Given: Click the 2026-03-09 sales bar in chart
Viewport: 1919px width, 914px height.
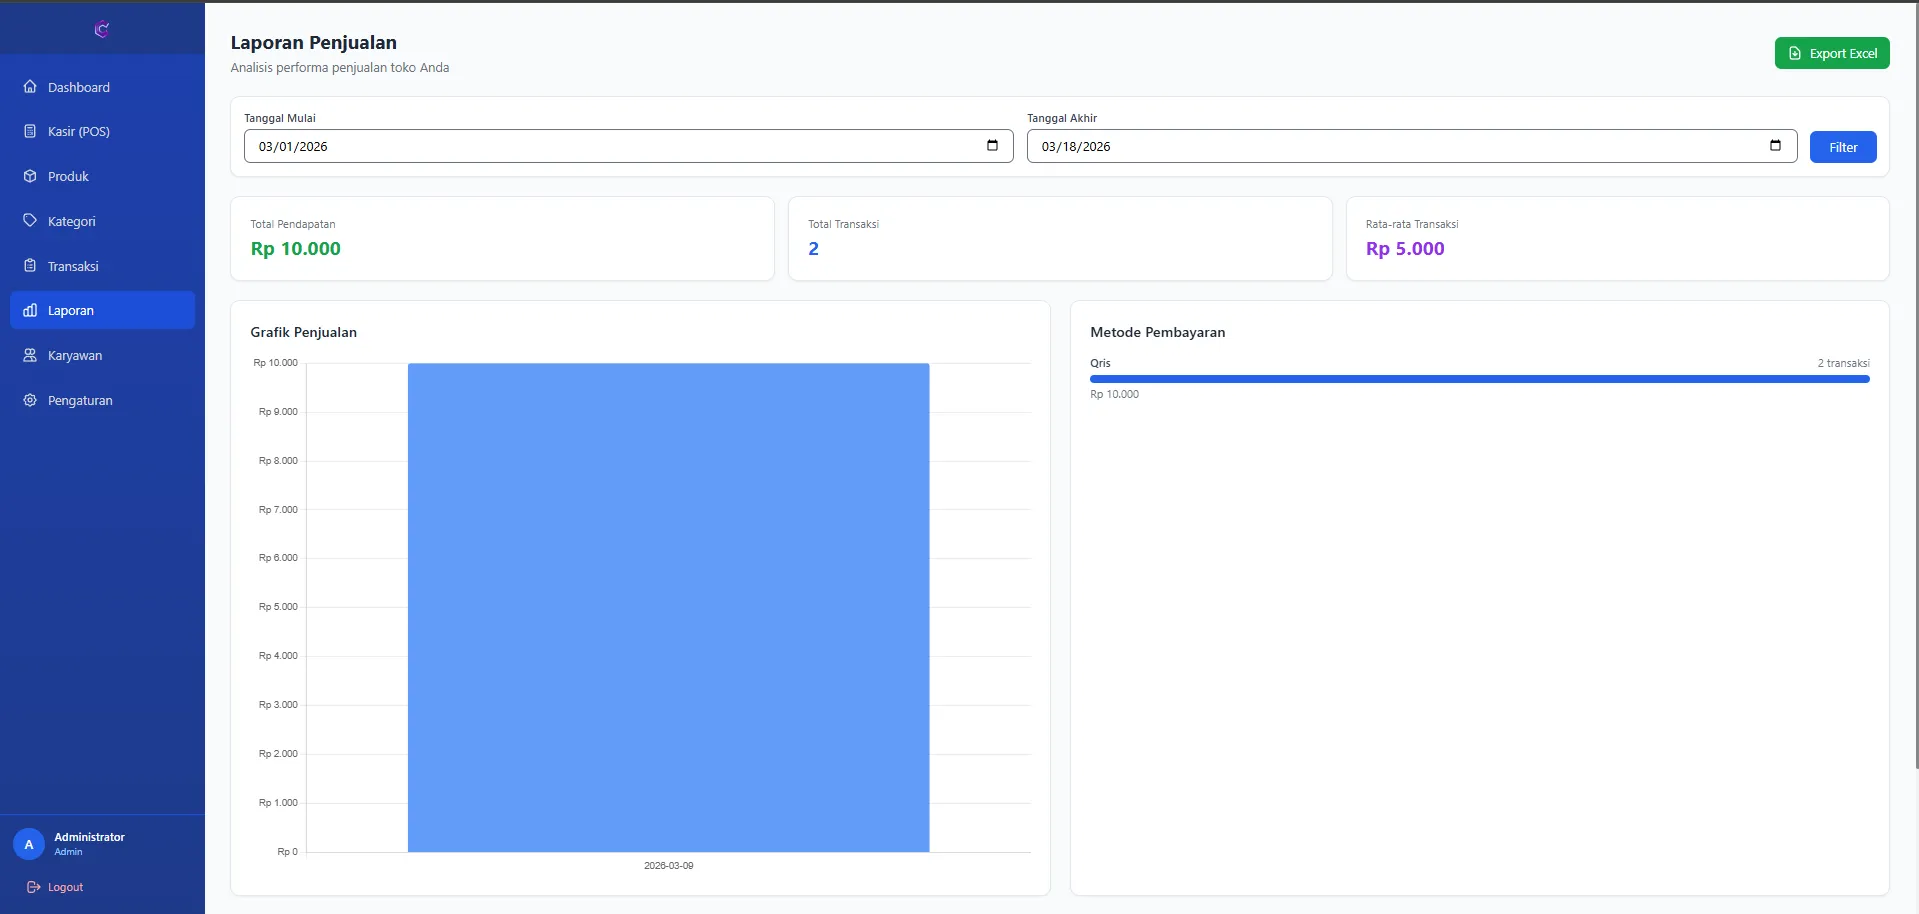Looking at the screenshot, I should coord(668,607).
